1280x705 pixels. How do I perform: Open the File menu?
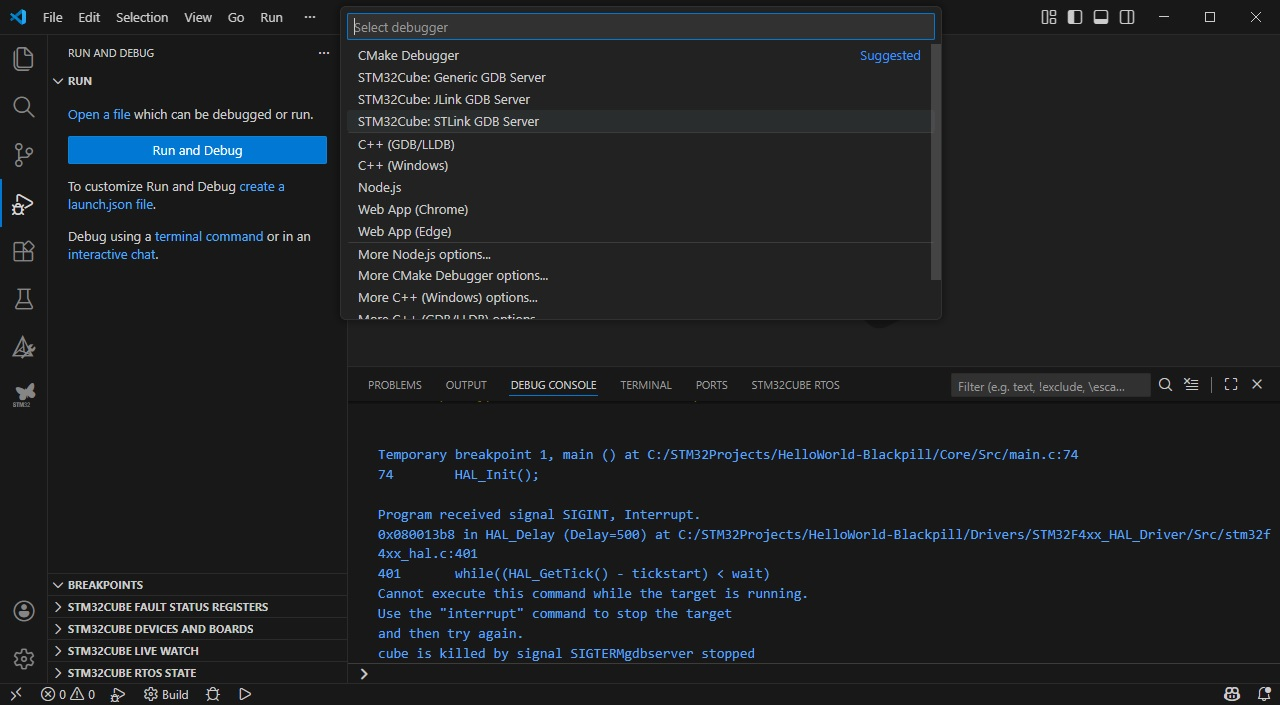click(x=53, y=17)
